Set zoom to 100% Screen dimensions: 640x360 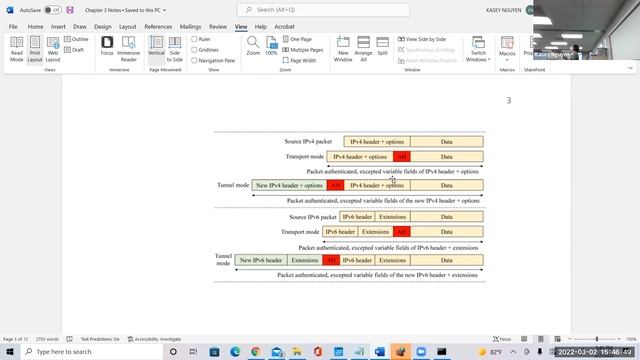pos(271,46)
